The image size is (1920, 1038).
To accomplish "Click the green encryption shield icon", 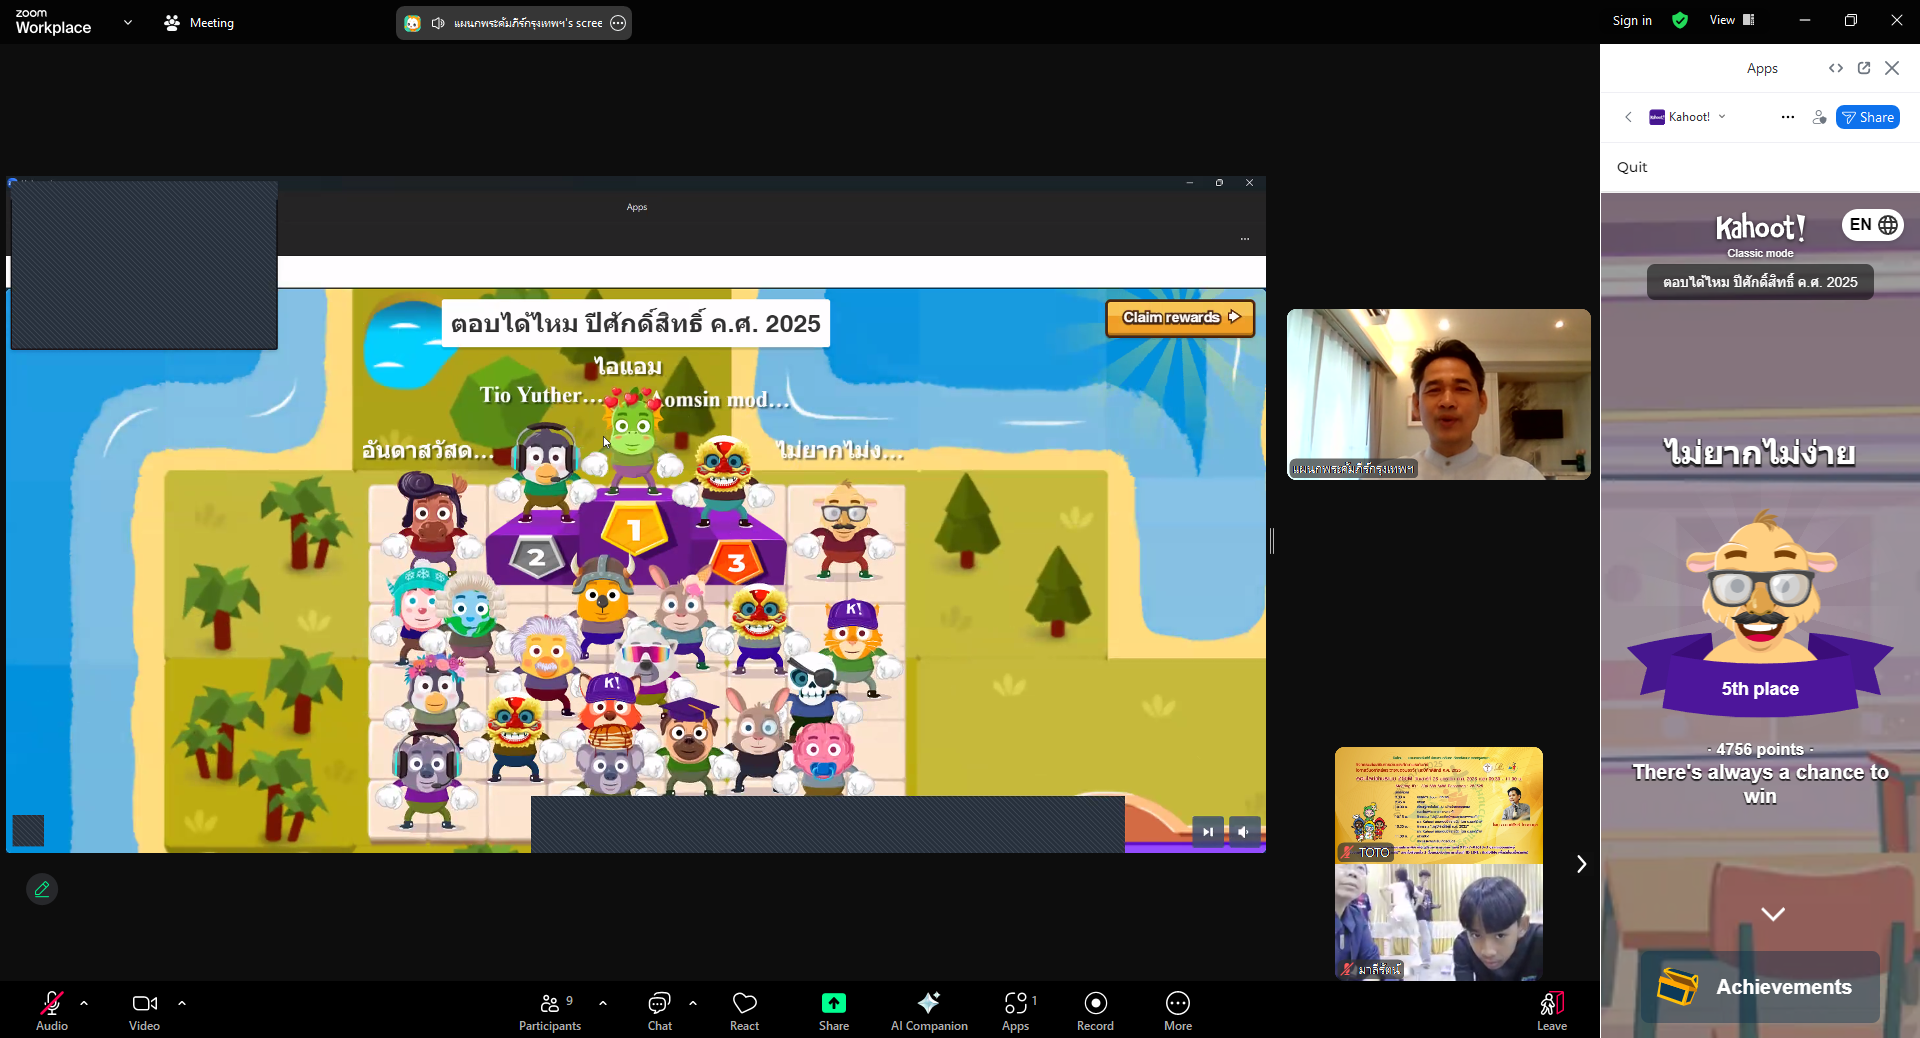I will pos(1680,20).
